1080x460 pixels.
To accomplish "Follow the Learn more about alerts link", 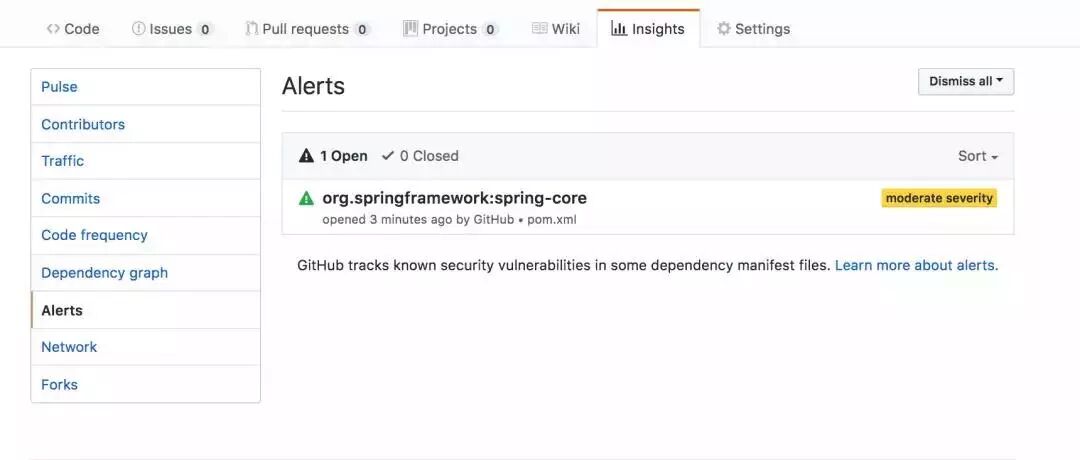I will (916, 265).
